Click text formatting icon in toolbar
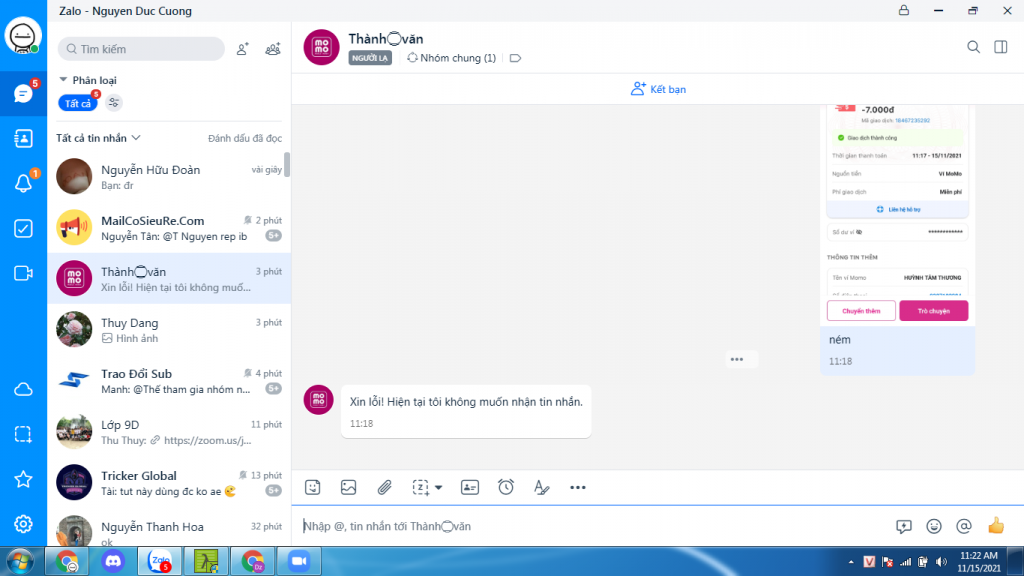1024x576 pixels. (x=541, y=487)
